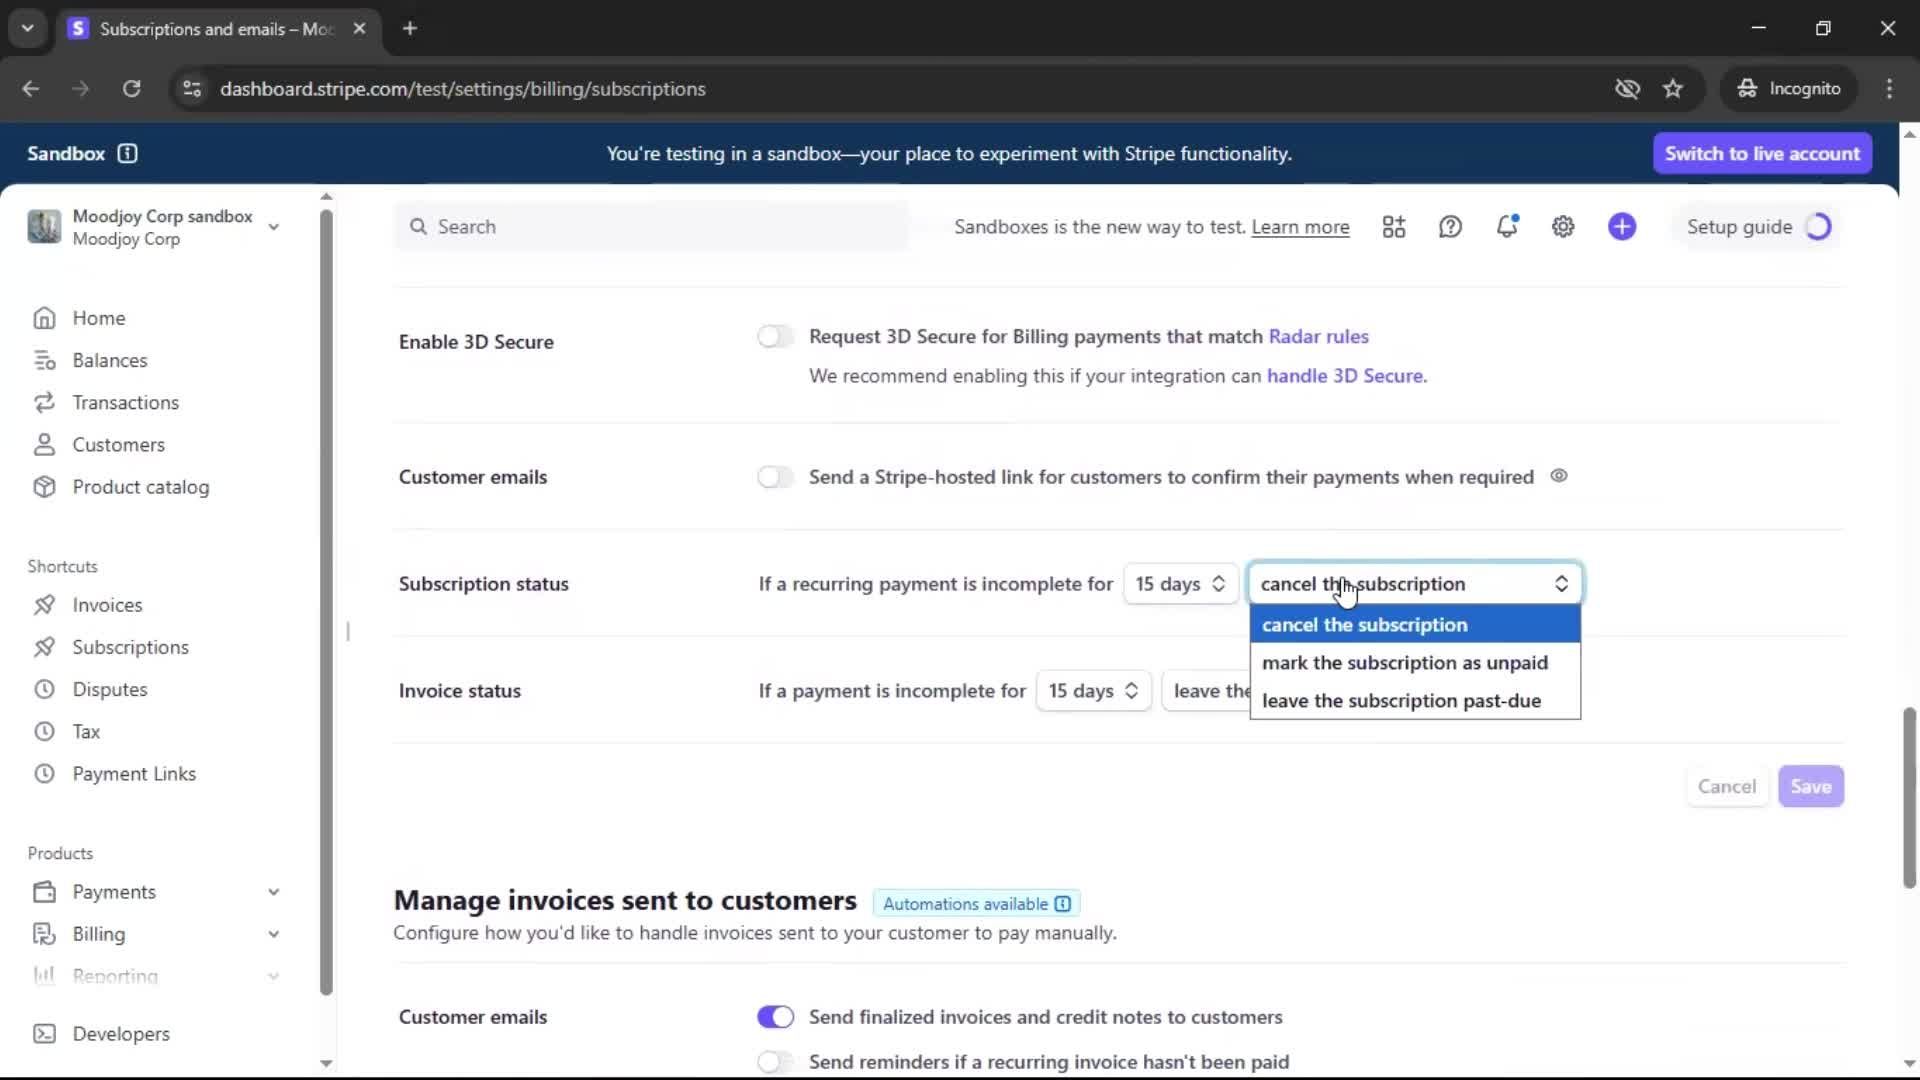
Task: Open the Radar rules link
Action: click(1318, 337)
